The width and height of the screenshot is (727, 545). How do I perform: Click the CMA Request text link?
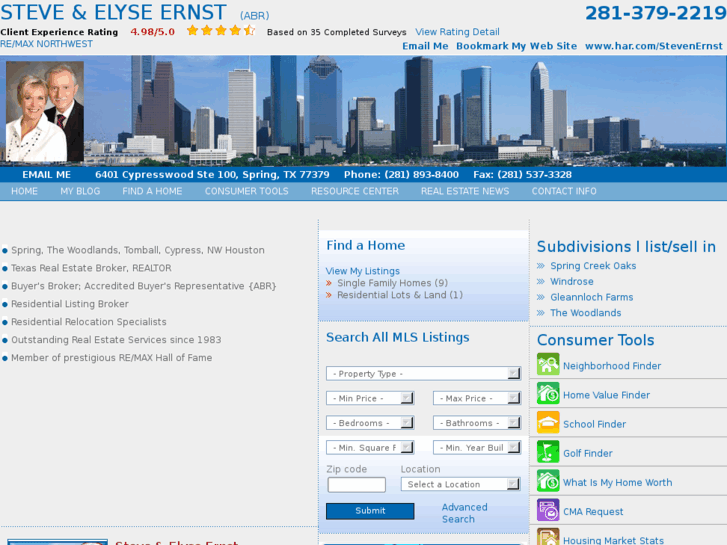(x=593, y=512)
